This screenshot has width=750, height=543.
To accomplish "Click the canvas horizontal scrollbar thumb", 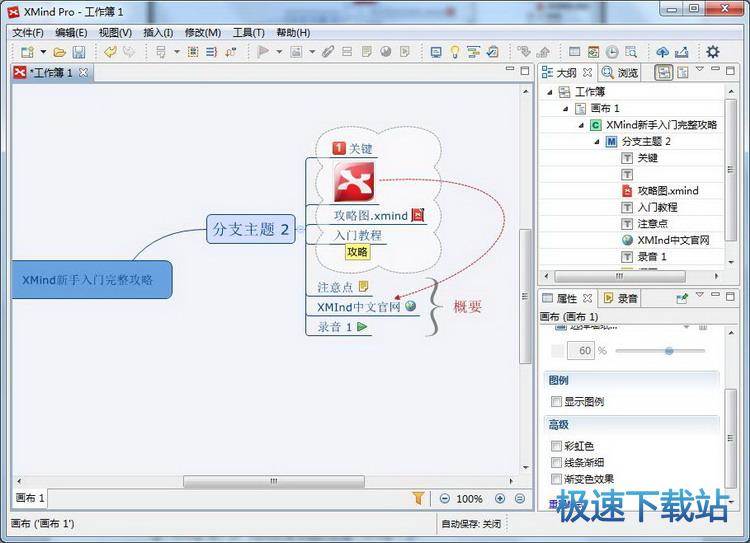I will pyautogui.click(x=274, y=481).
